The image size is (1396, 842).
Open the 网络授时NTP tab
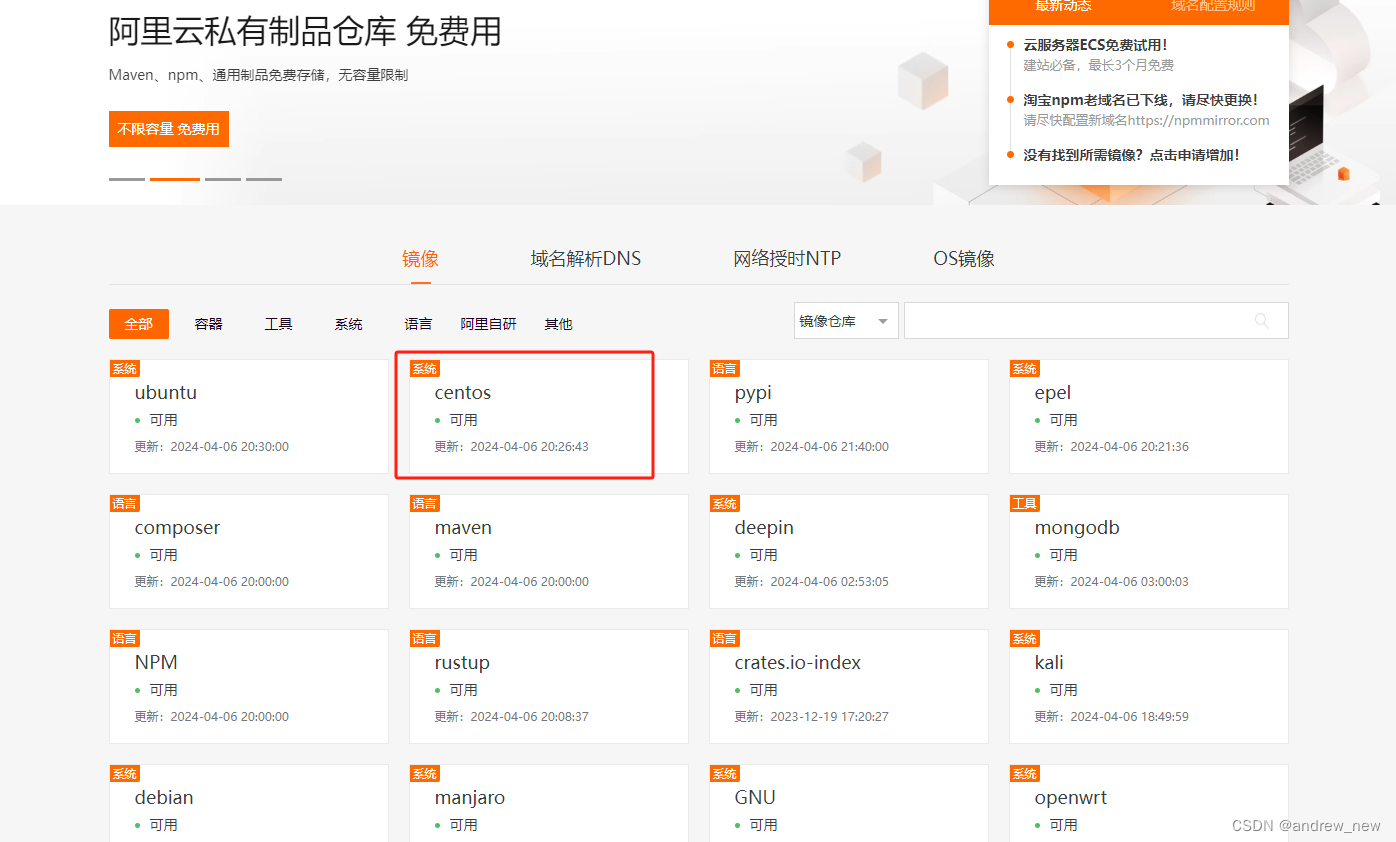[787, 258]
